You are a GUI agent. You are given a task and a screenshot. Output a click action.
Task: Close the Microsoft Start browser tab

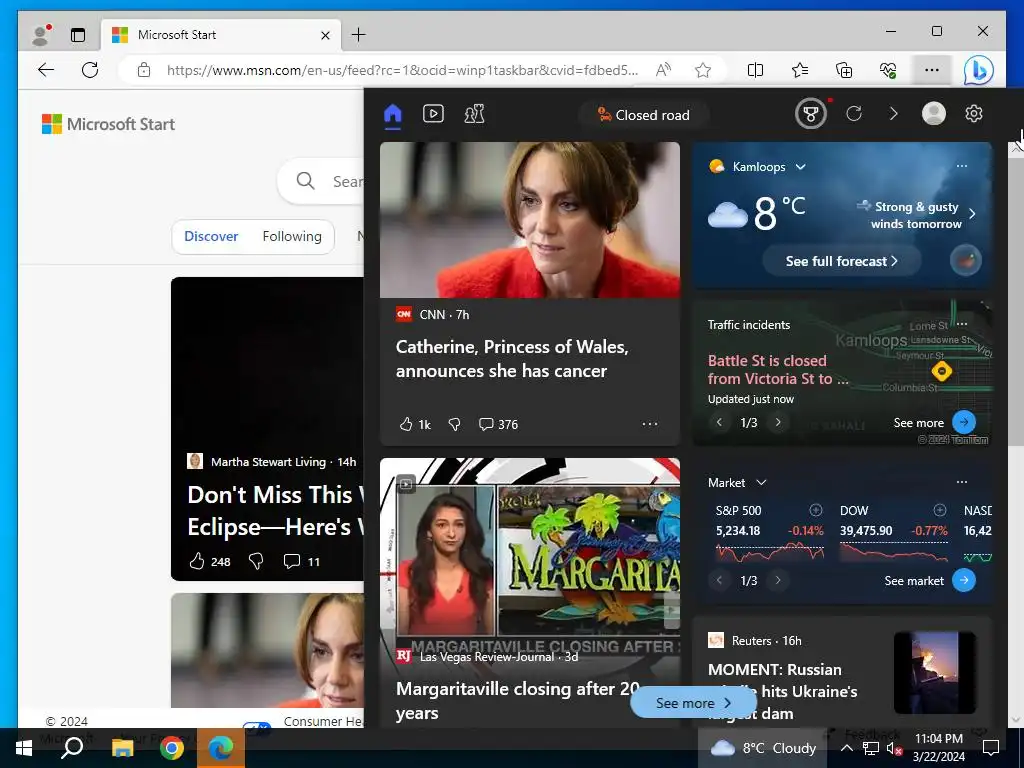325,35
